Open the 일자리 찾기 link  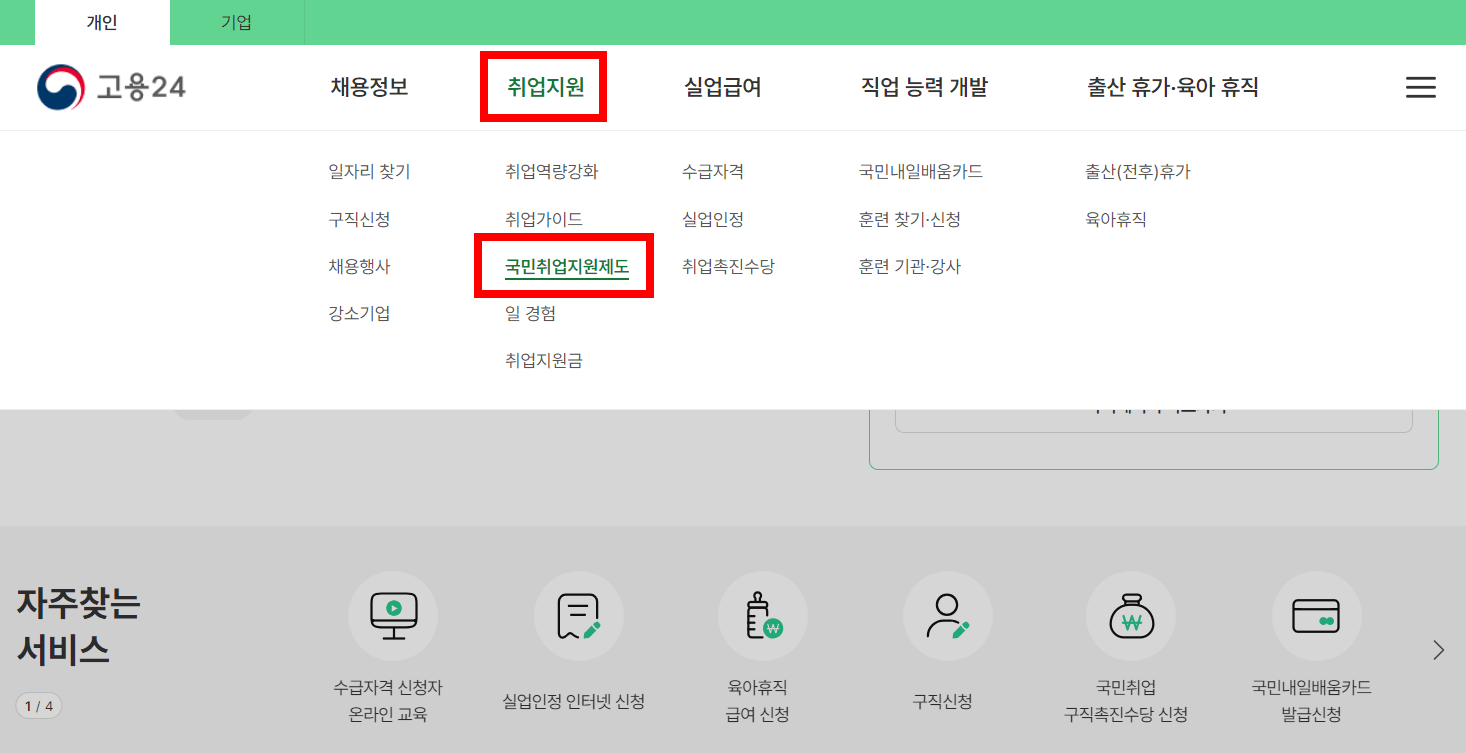point(369,171)
